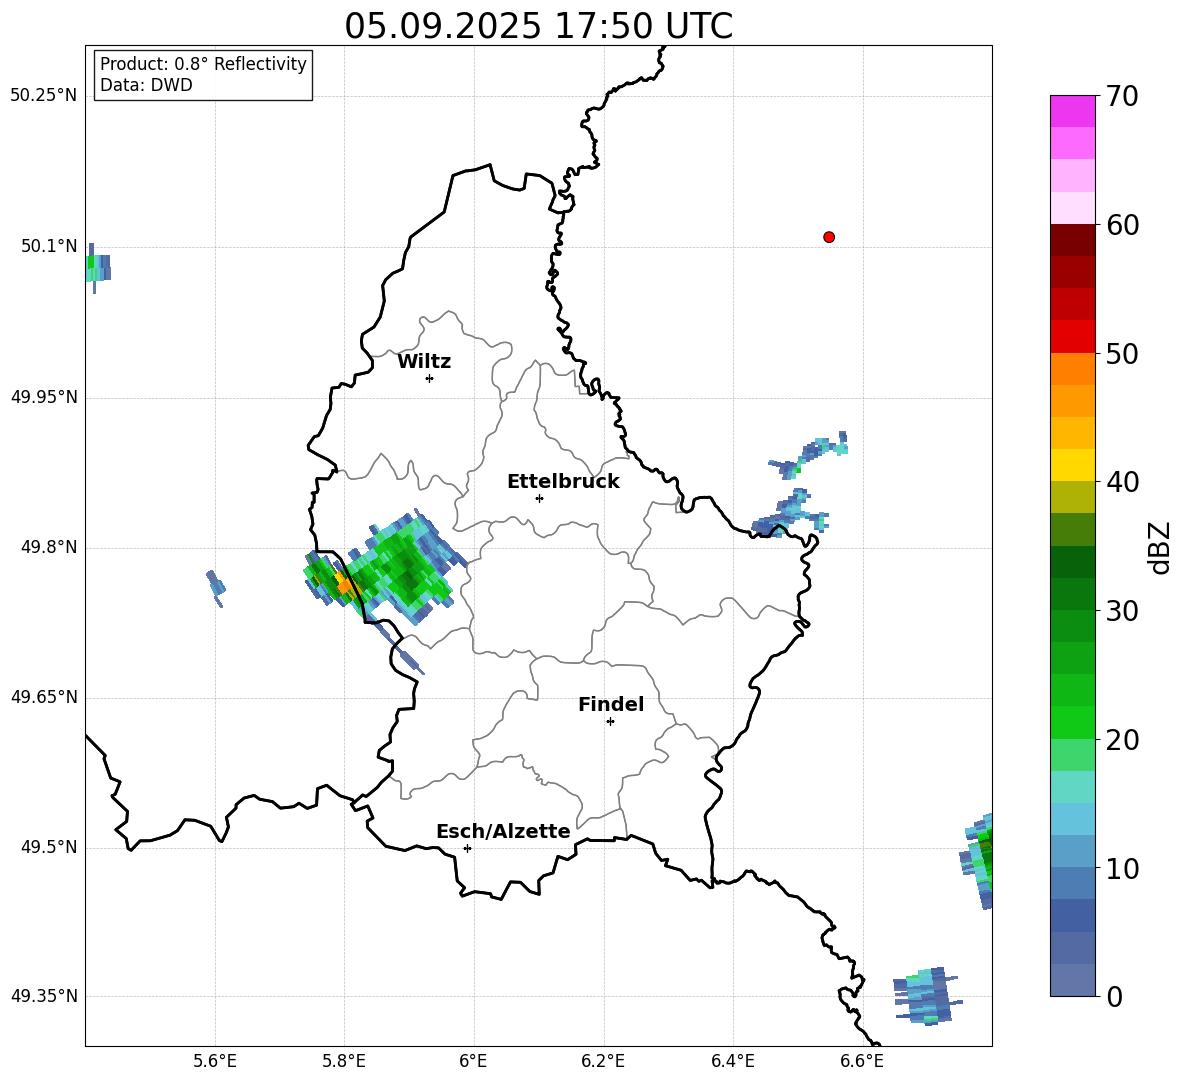
Task: Click the magenta swatch at the colorbar top
Action: pos(1072,111)
